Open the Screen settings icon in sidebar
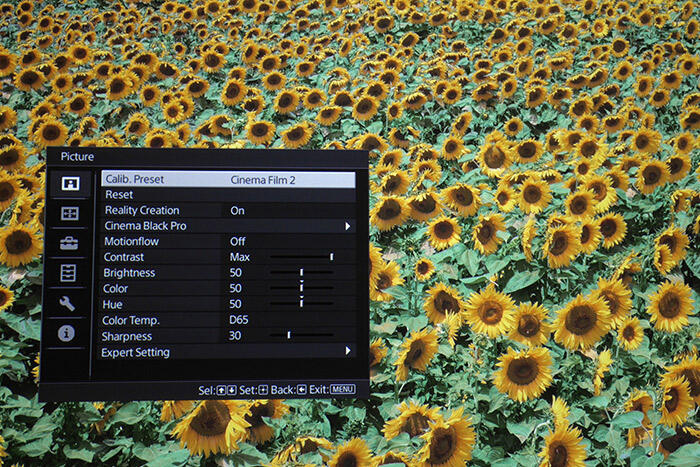 [69, 213]
